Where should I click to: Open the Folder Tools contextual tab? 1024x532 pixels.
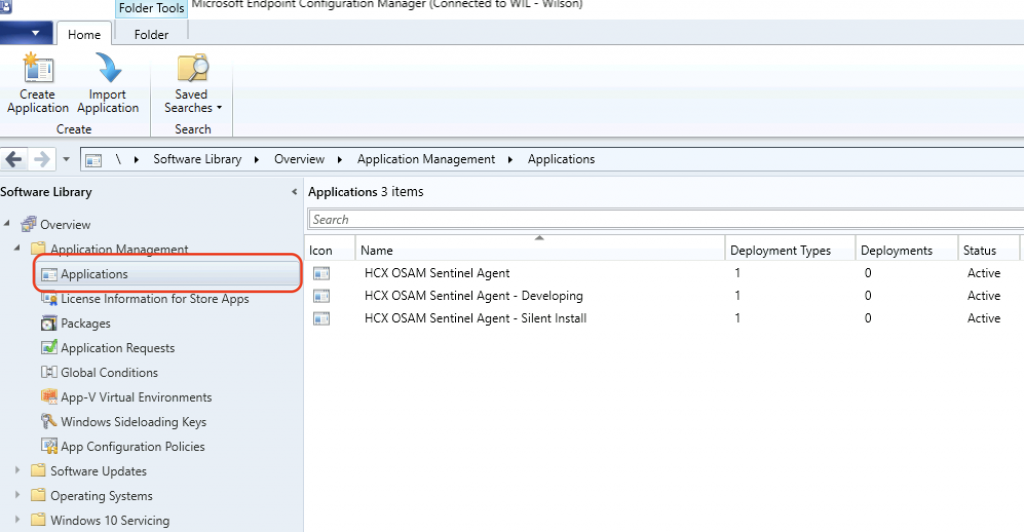(x=151, y=8)
